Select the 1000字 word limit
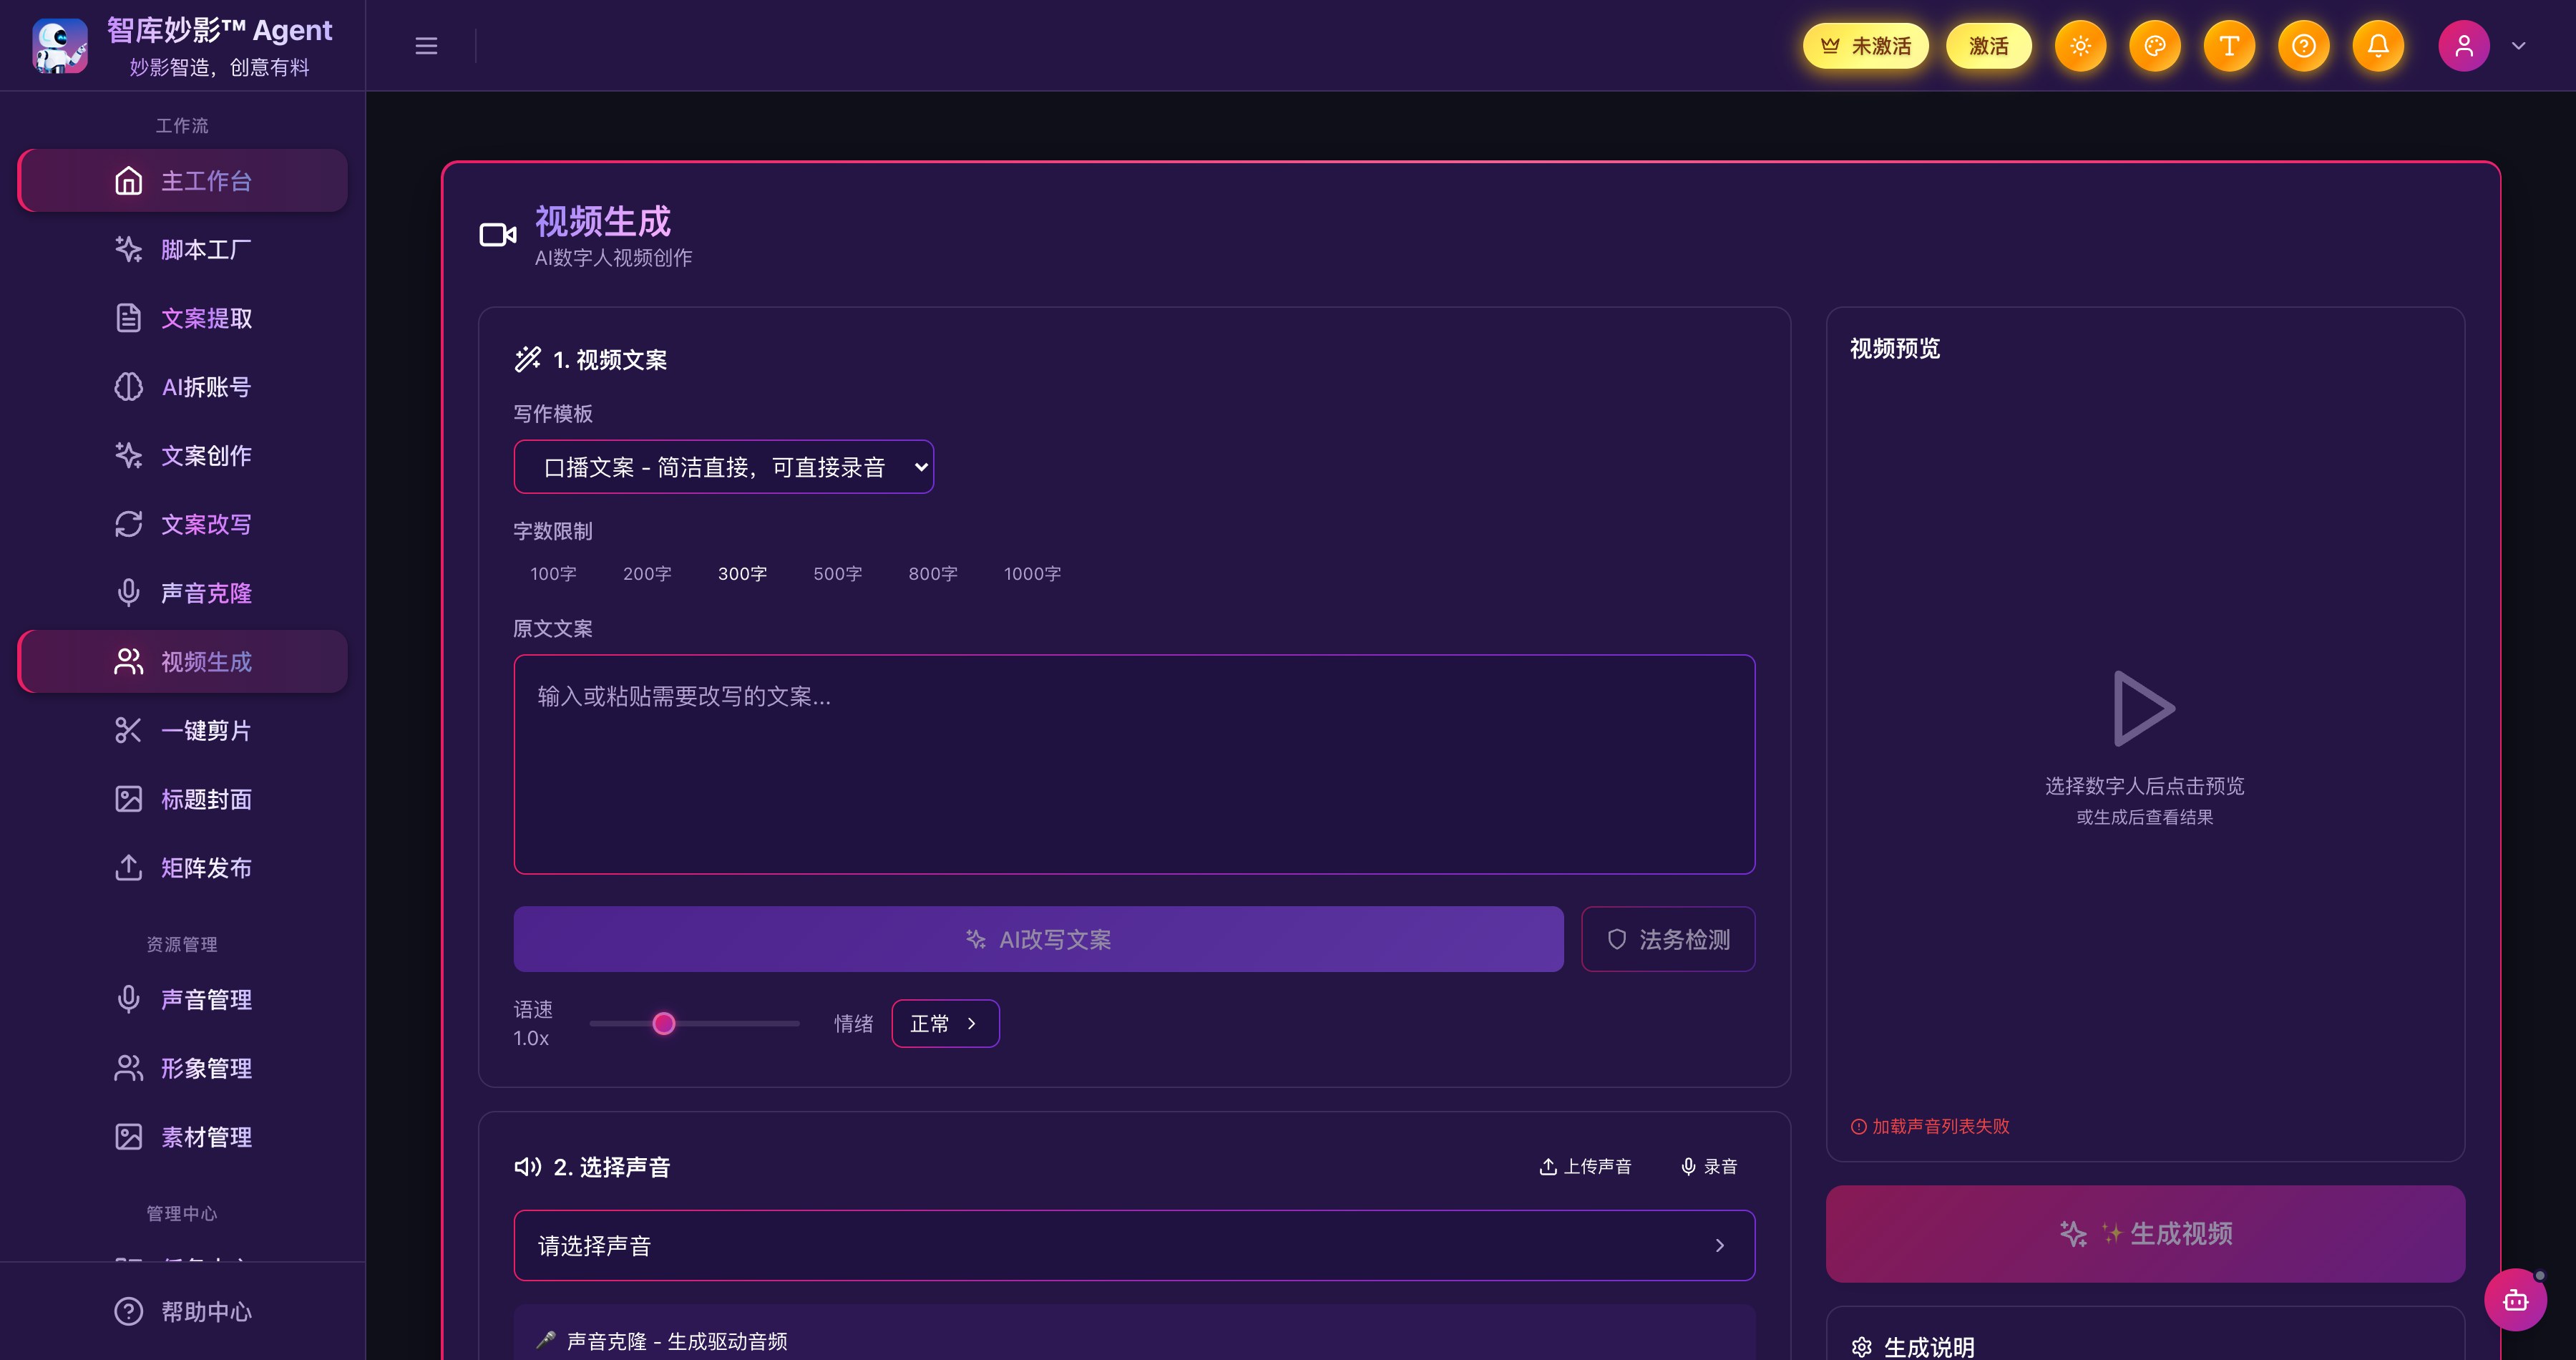 click(x=1032, y=574)
